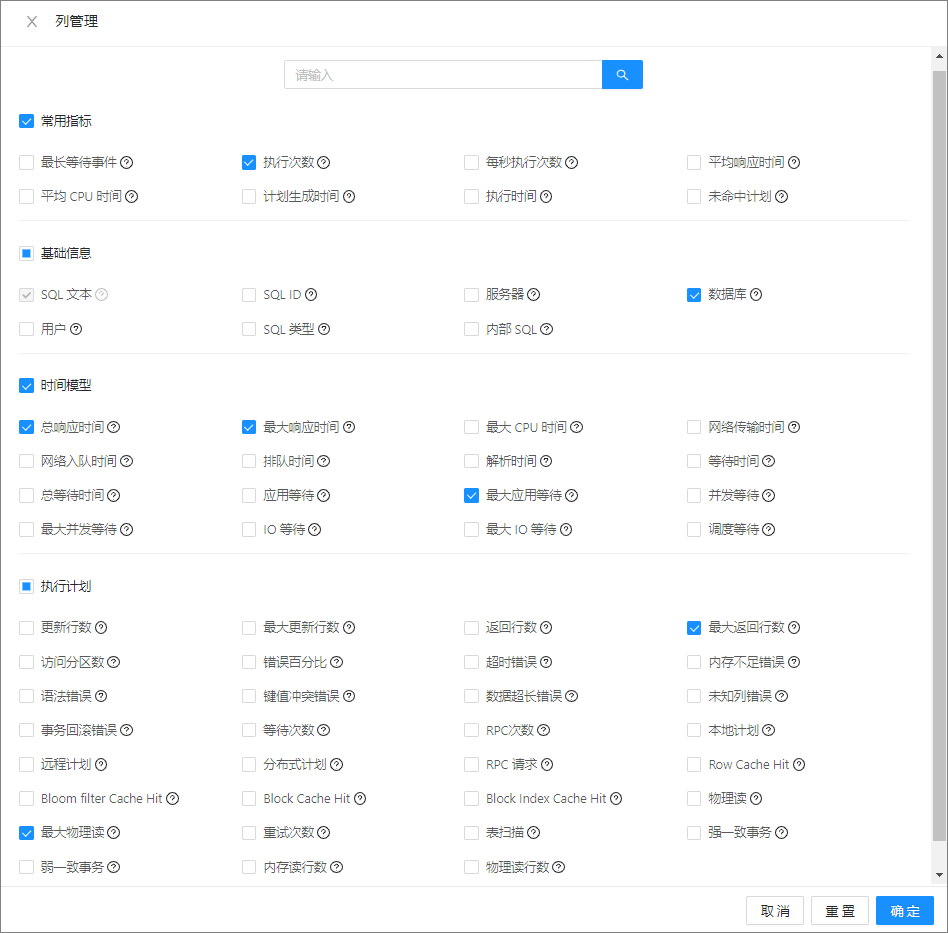Enable the 最长等待事件 checkbox

[26, 163]
